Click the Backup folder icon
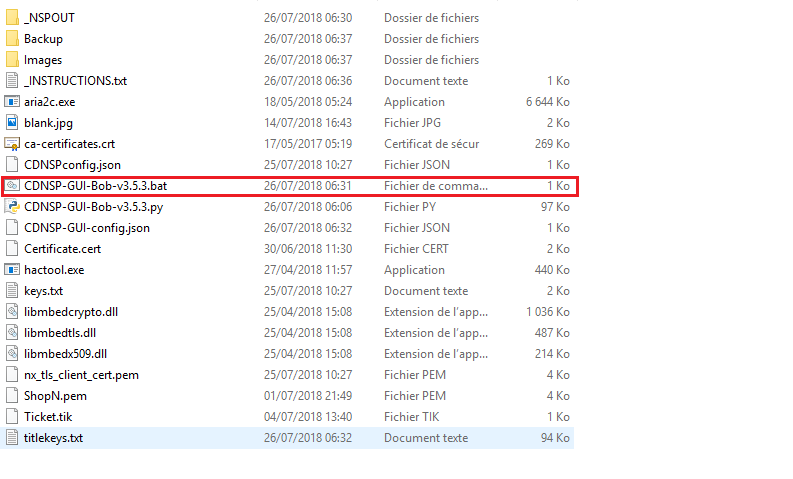 coord(12,38)
